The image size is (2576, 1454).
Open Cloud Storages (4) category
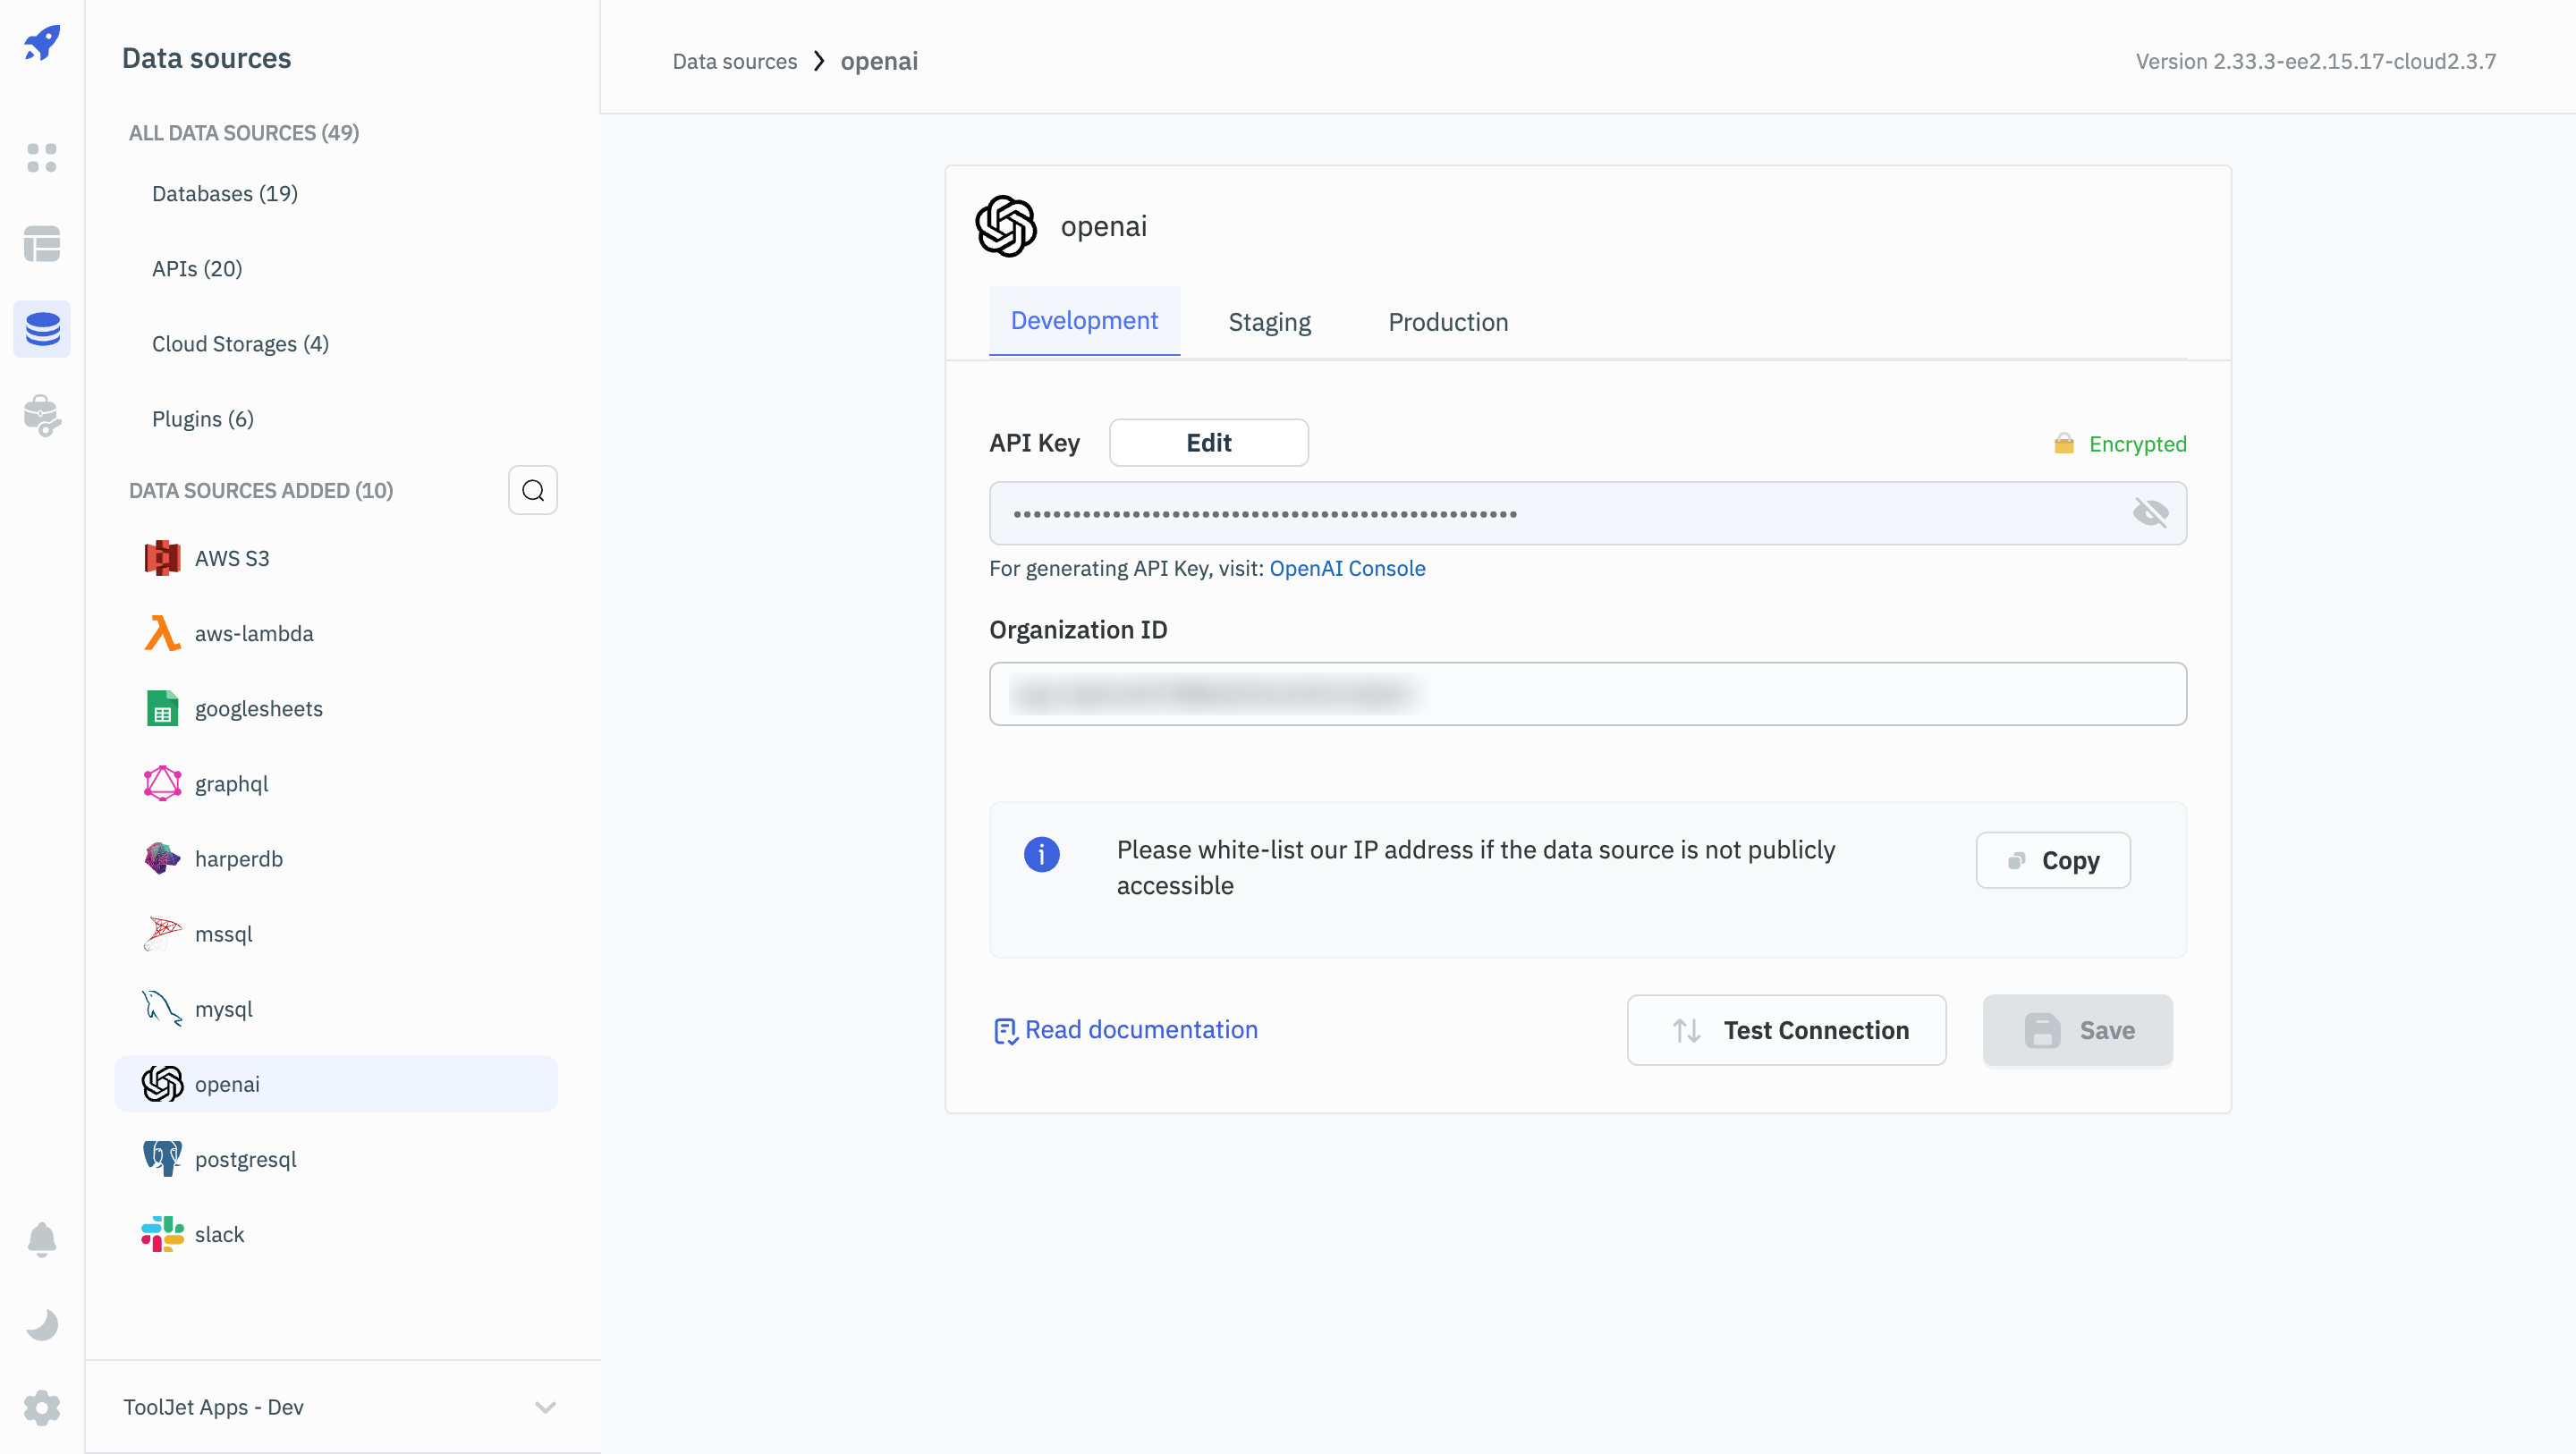[240, 344]
